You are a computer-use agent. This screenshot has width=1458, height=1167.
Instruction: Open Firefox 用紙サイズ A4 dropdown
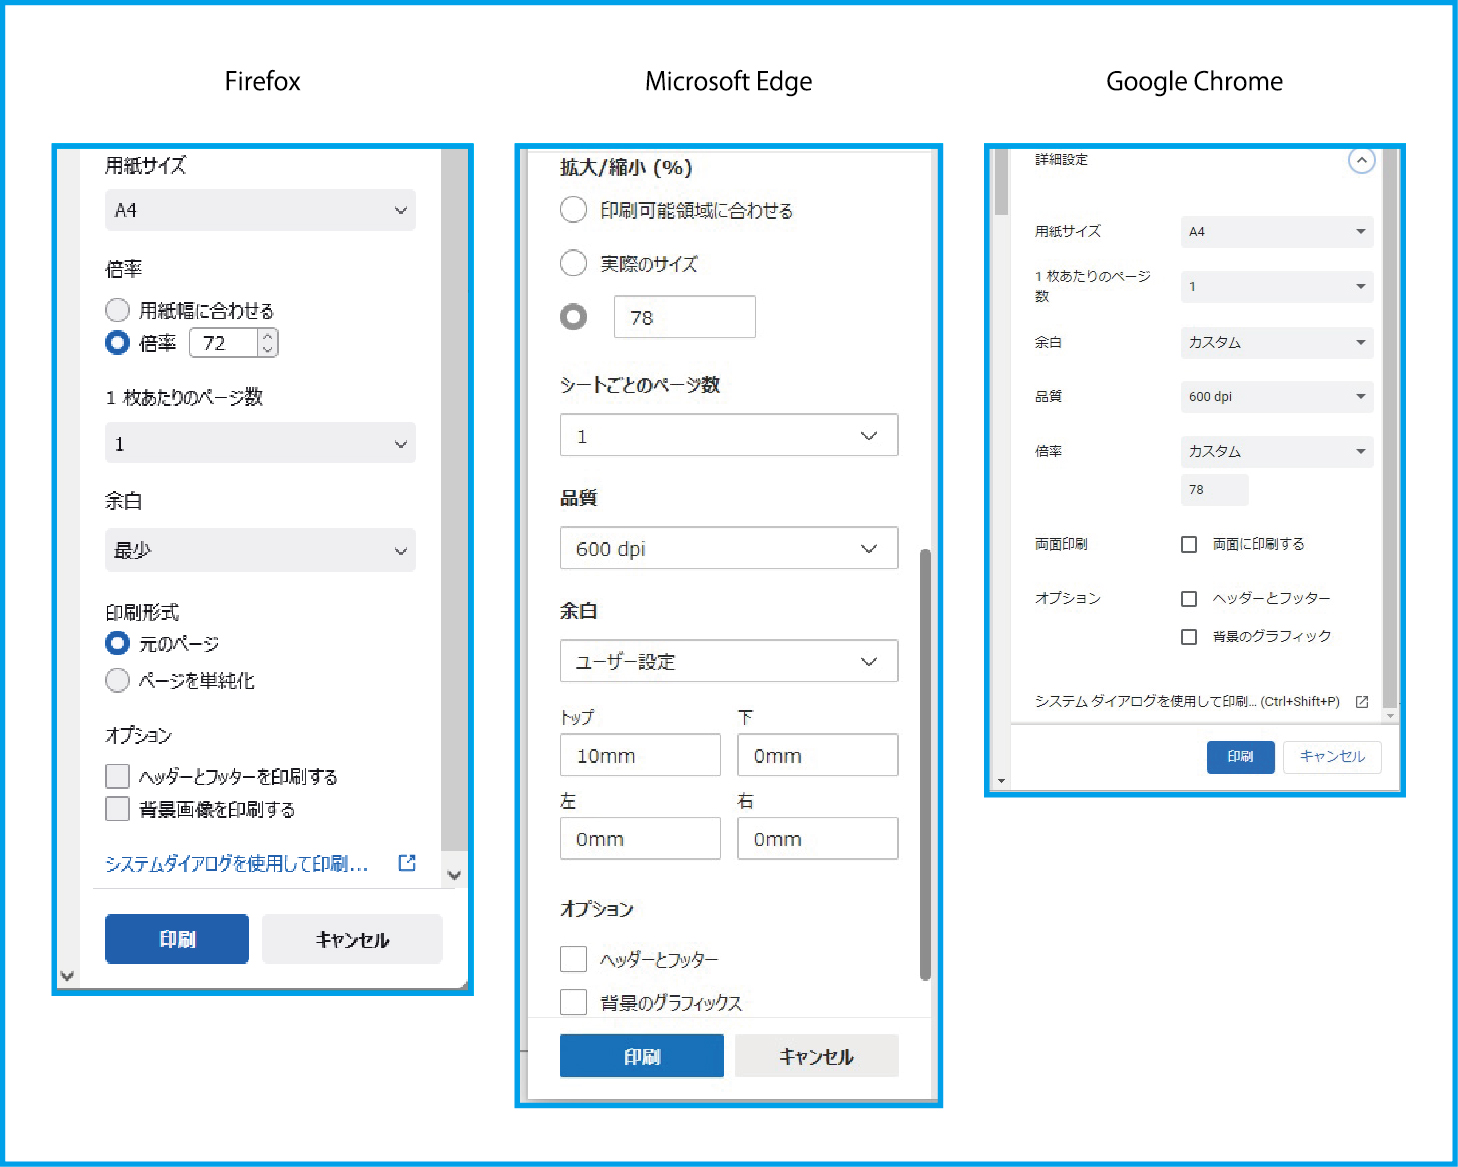[260, 210]
